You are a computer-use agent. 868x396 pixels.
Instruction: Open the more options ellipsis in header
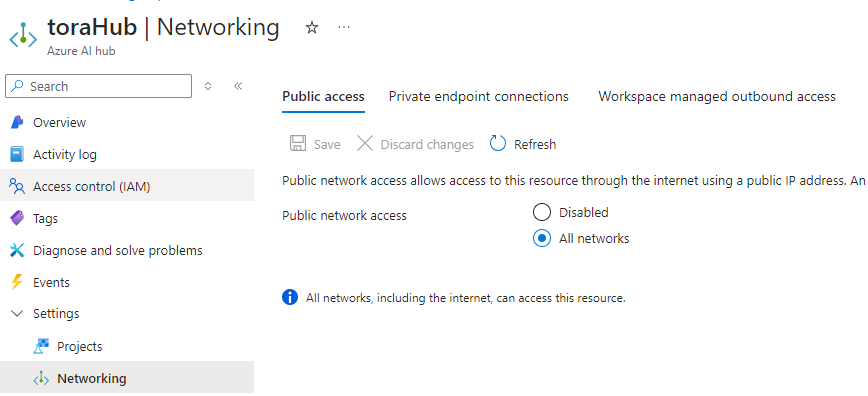pos(344,27)
